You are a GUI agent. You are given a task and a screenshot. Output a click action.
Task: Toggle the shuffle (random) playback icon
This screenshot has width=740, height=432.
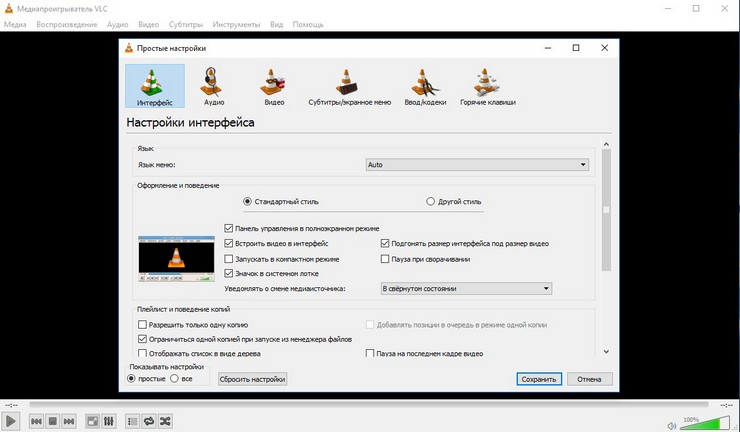pos(167,422)
